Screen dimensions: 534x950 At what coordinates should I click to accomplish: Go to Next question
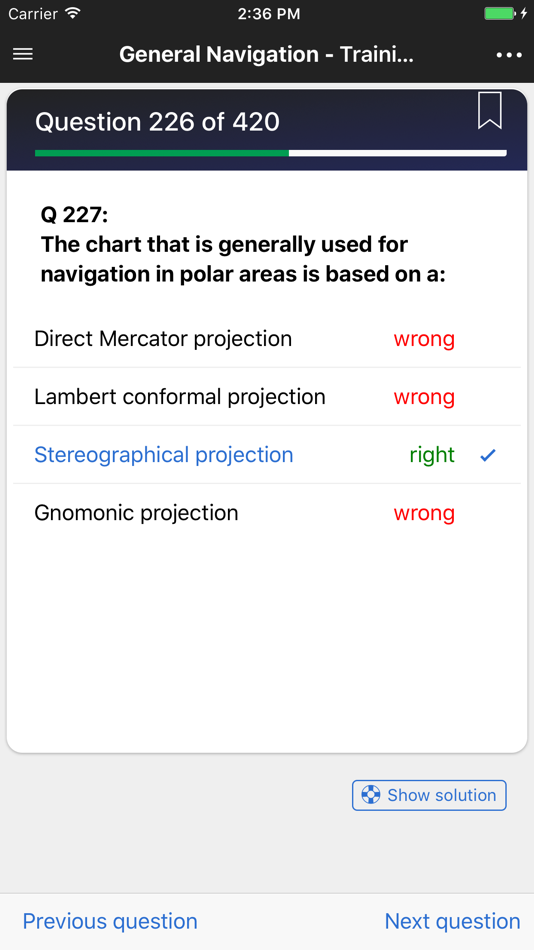click(x=452, y=921)
